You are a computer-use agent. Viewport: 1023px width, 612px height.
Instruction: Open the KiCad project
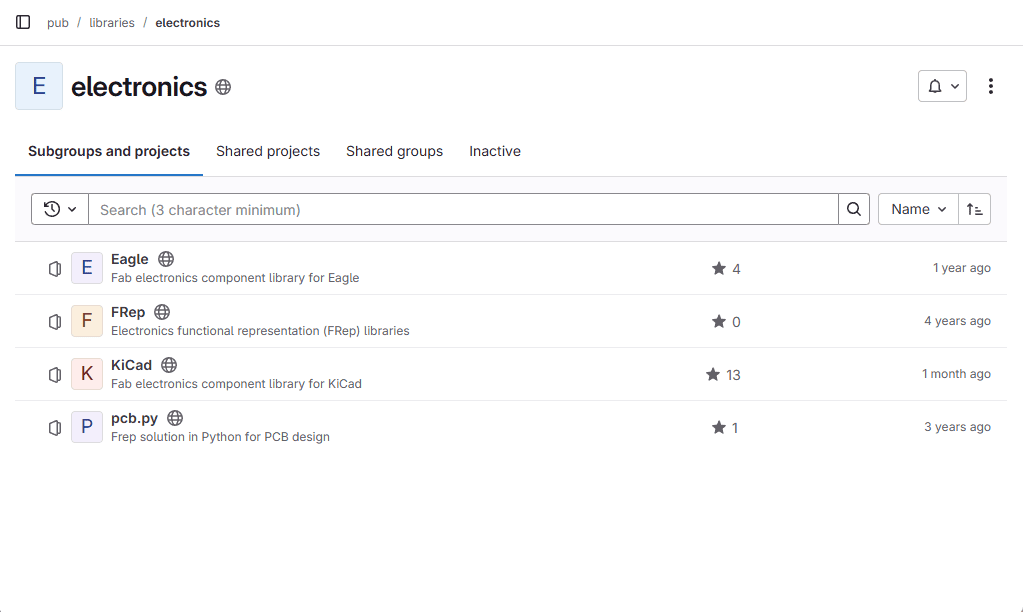tap(131, 365)
